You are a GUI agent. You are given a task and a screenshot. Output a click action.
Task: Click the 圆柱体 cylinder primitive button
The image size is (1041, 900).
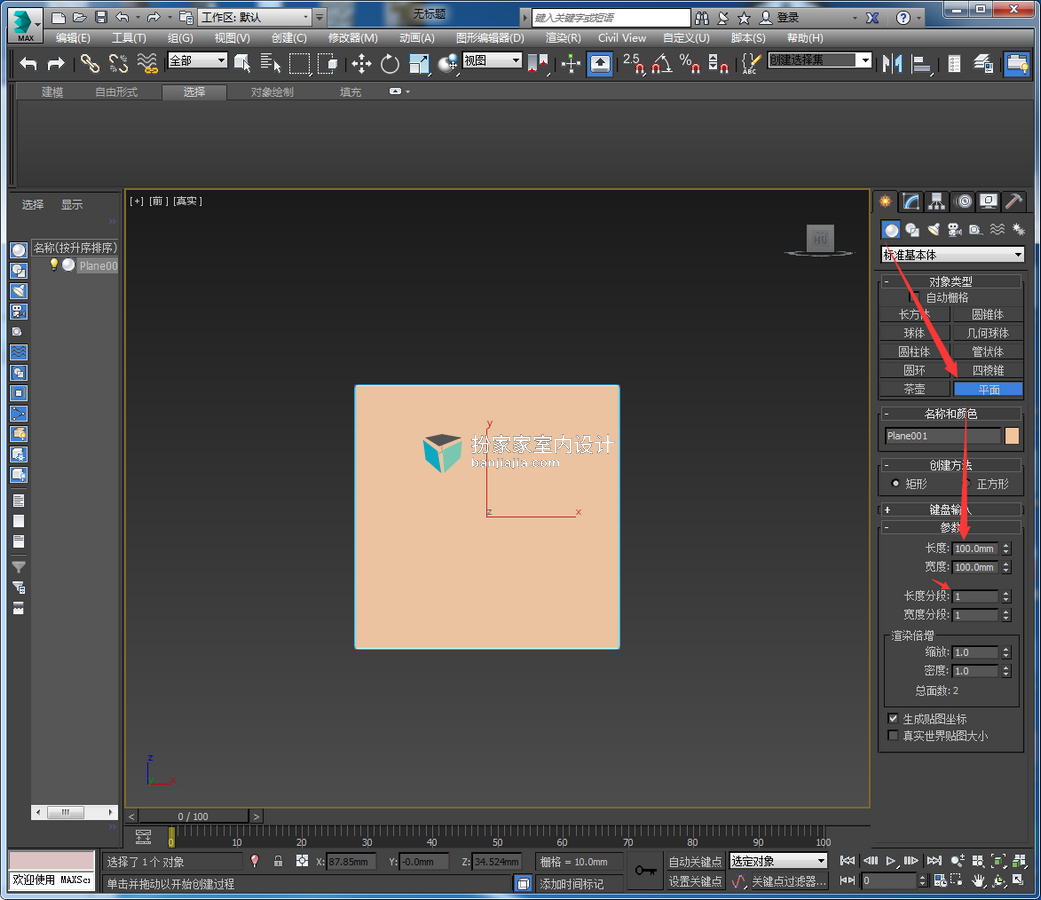pyautogui.click(x=915, y=352)
